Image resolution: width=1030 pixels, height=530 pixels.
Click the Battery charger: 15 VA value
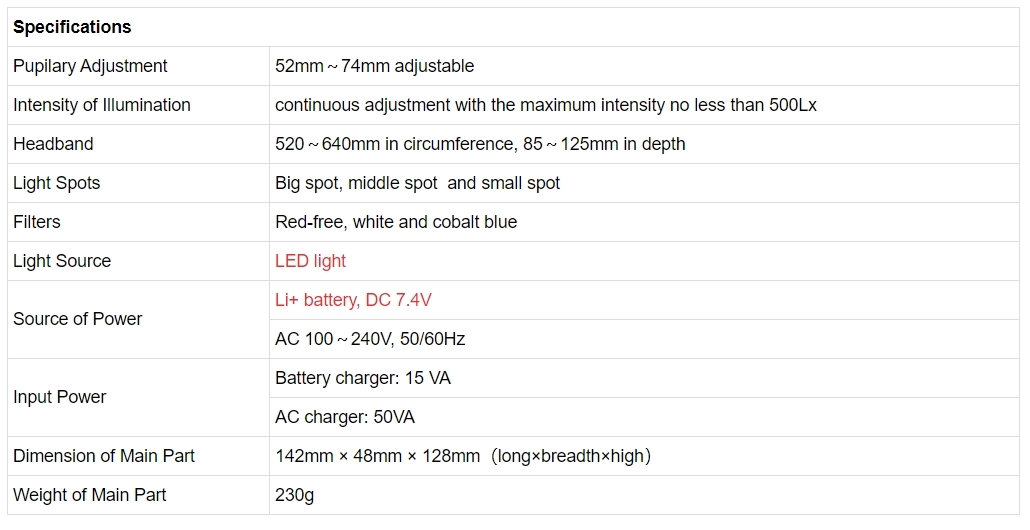(x=363, y=378)
